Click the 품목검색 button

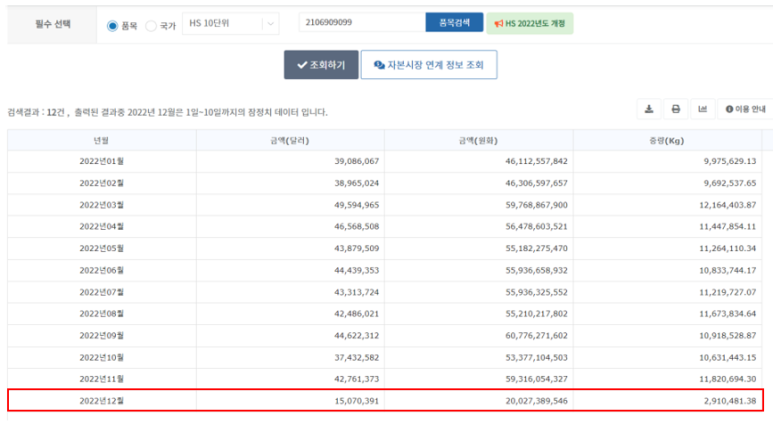454,22
